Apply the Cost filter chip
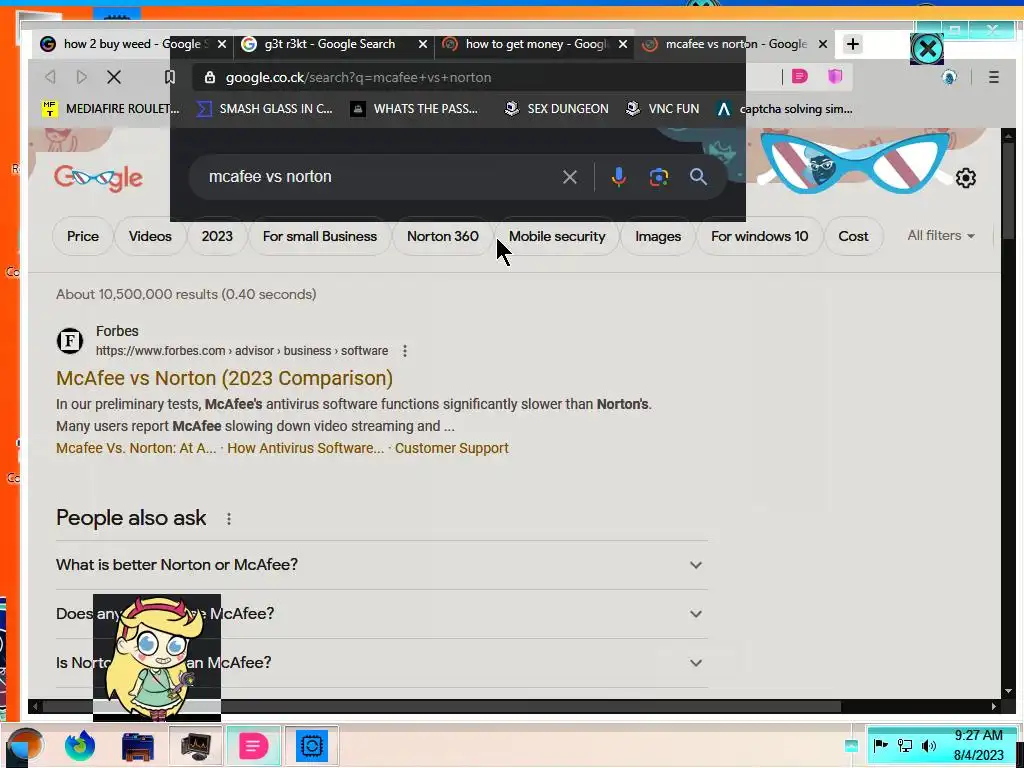Screen dimensions: 1024x768 coord(854,236)
